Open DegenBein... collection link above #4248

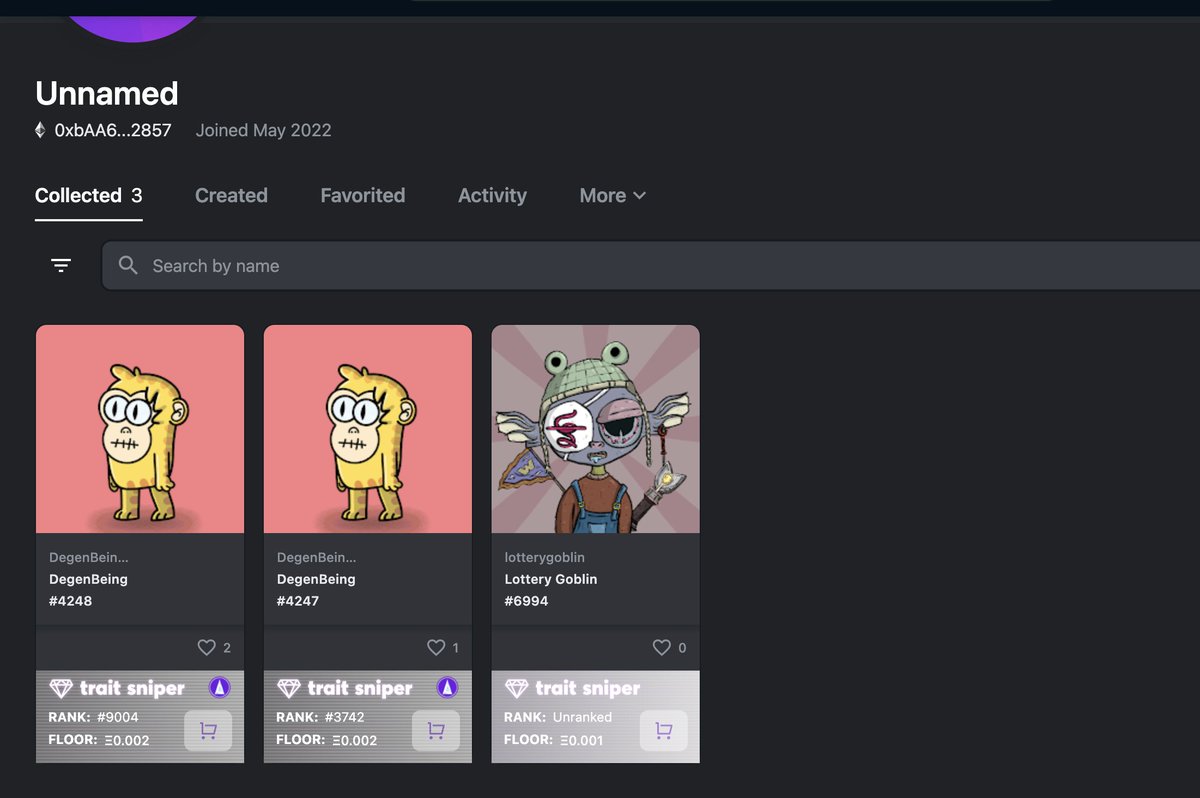pos(89,557)
